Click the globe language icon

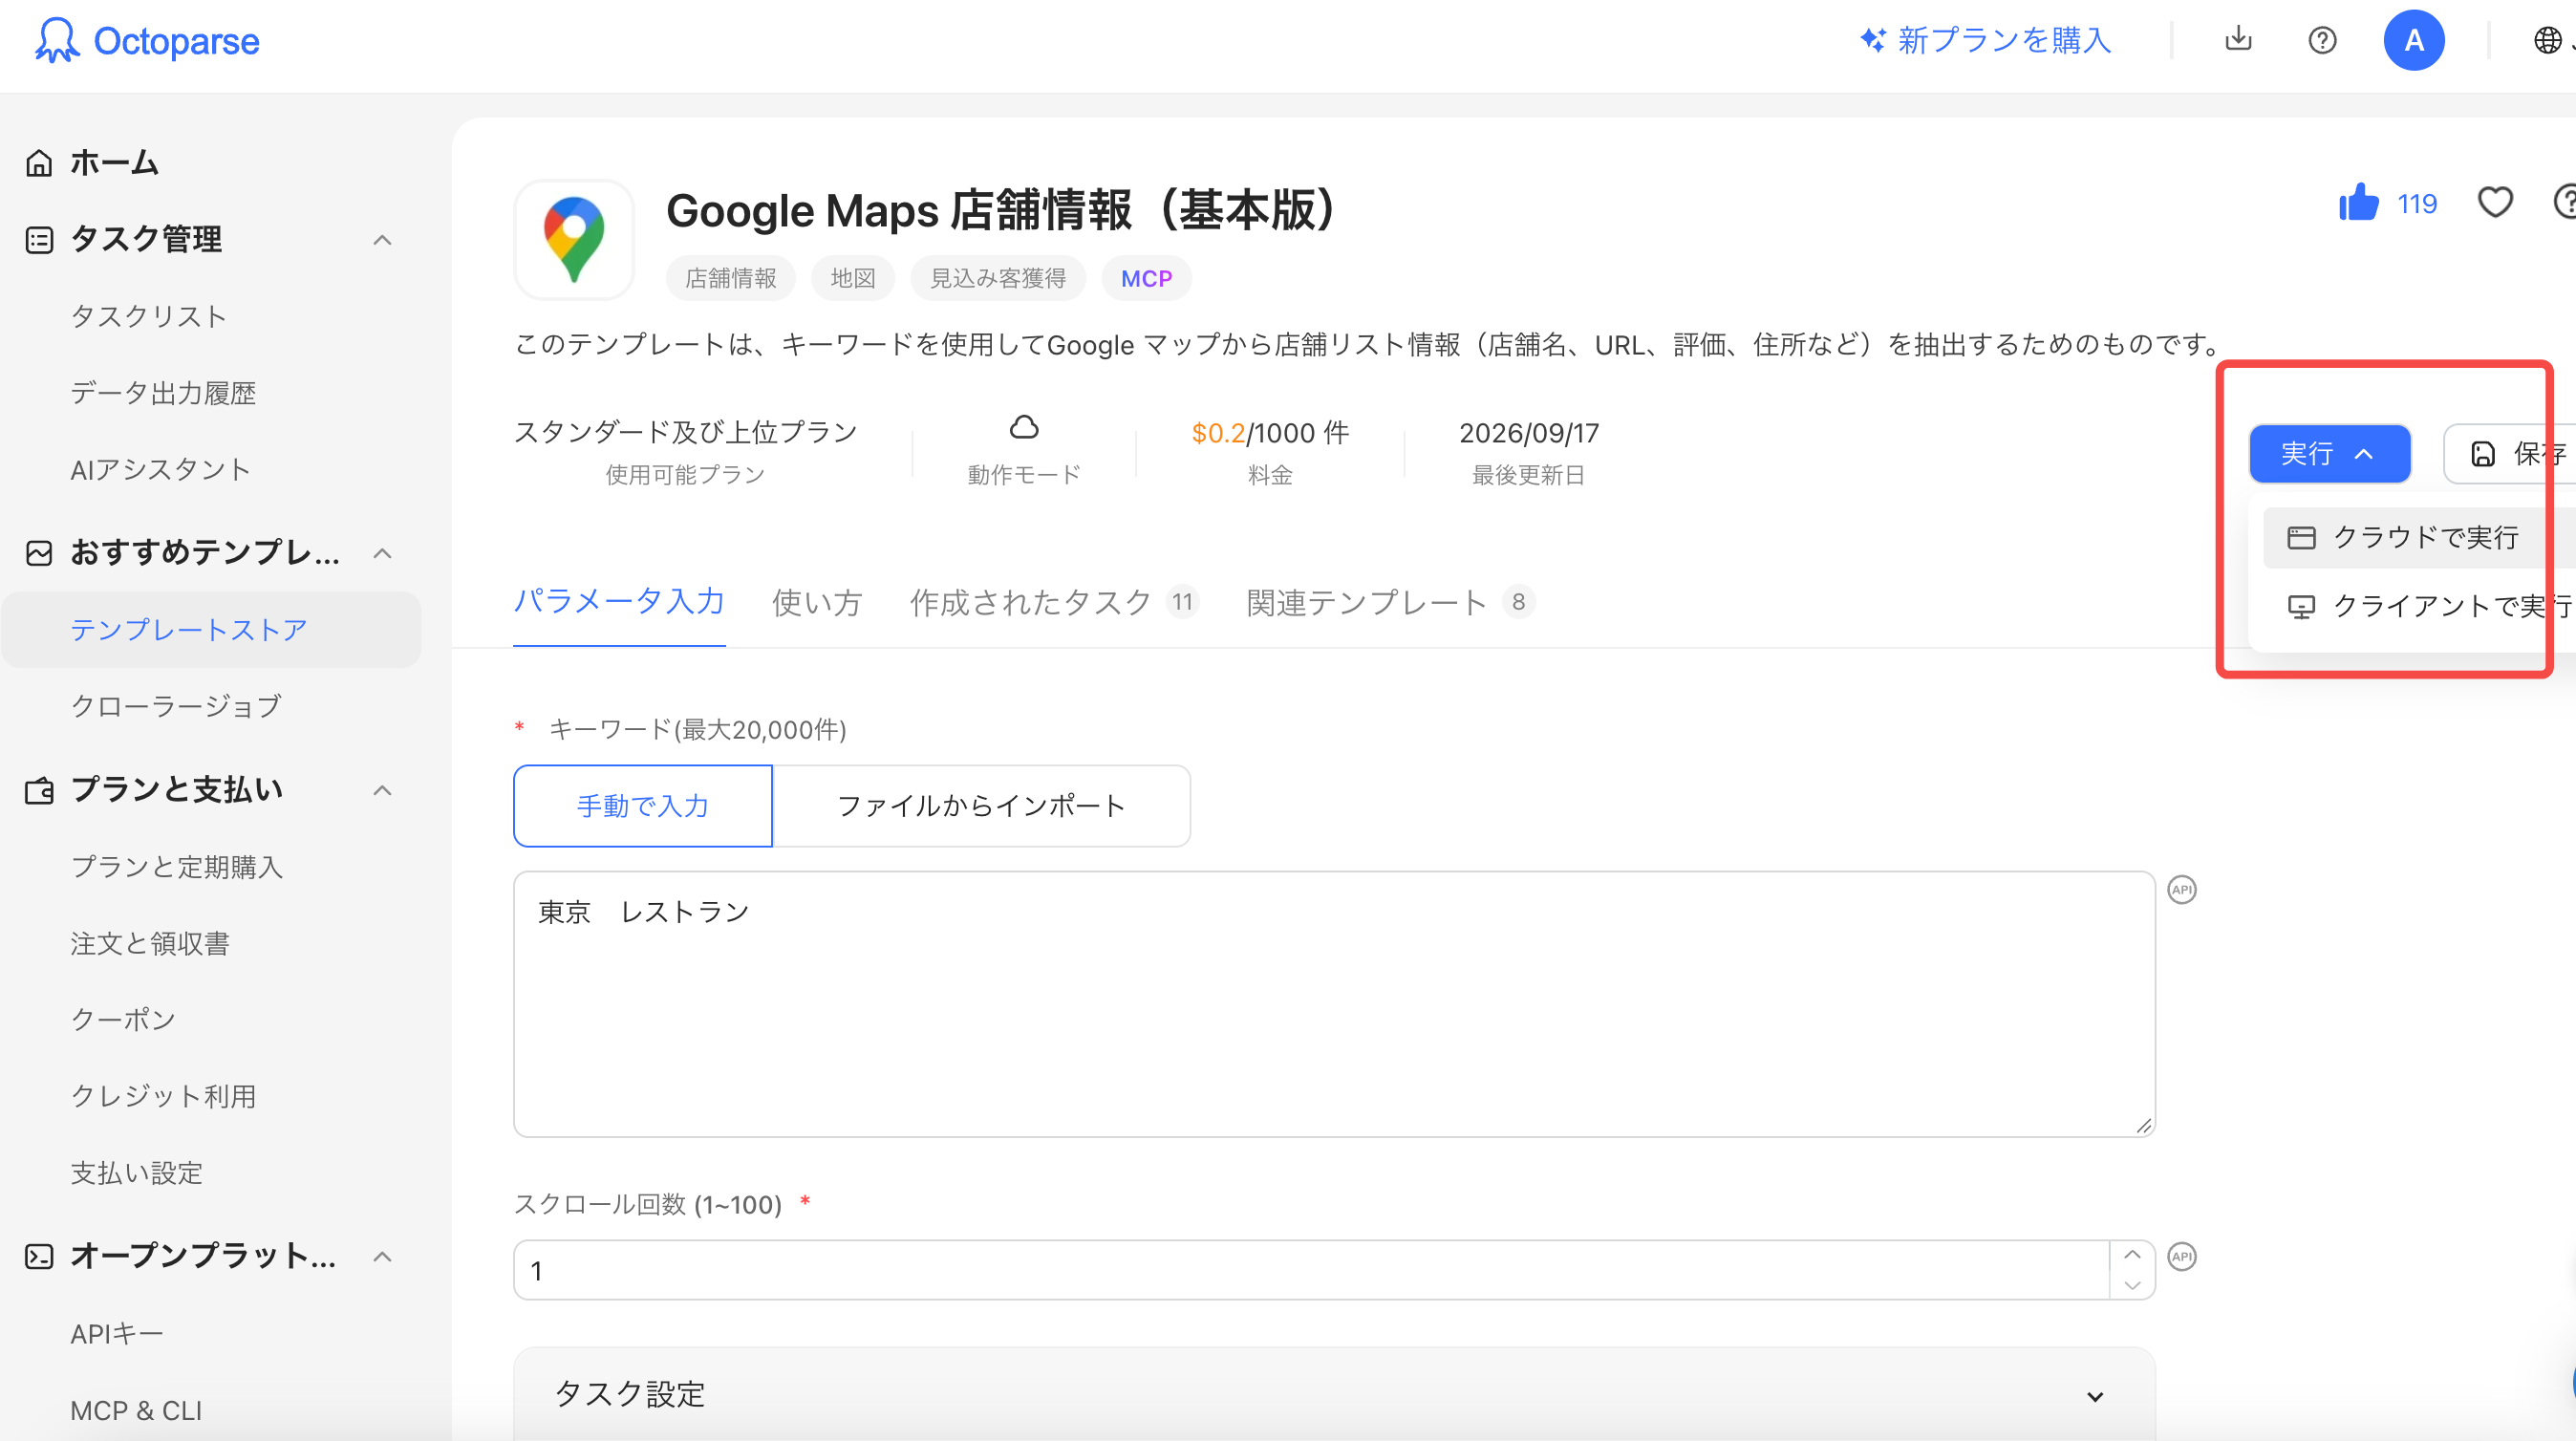(x=2547, y=41)
